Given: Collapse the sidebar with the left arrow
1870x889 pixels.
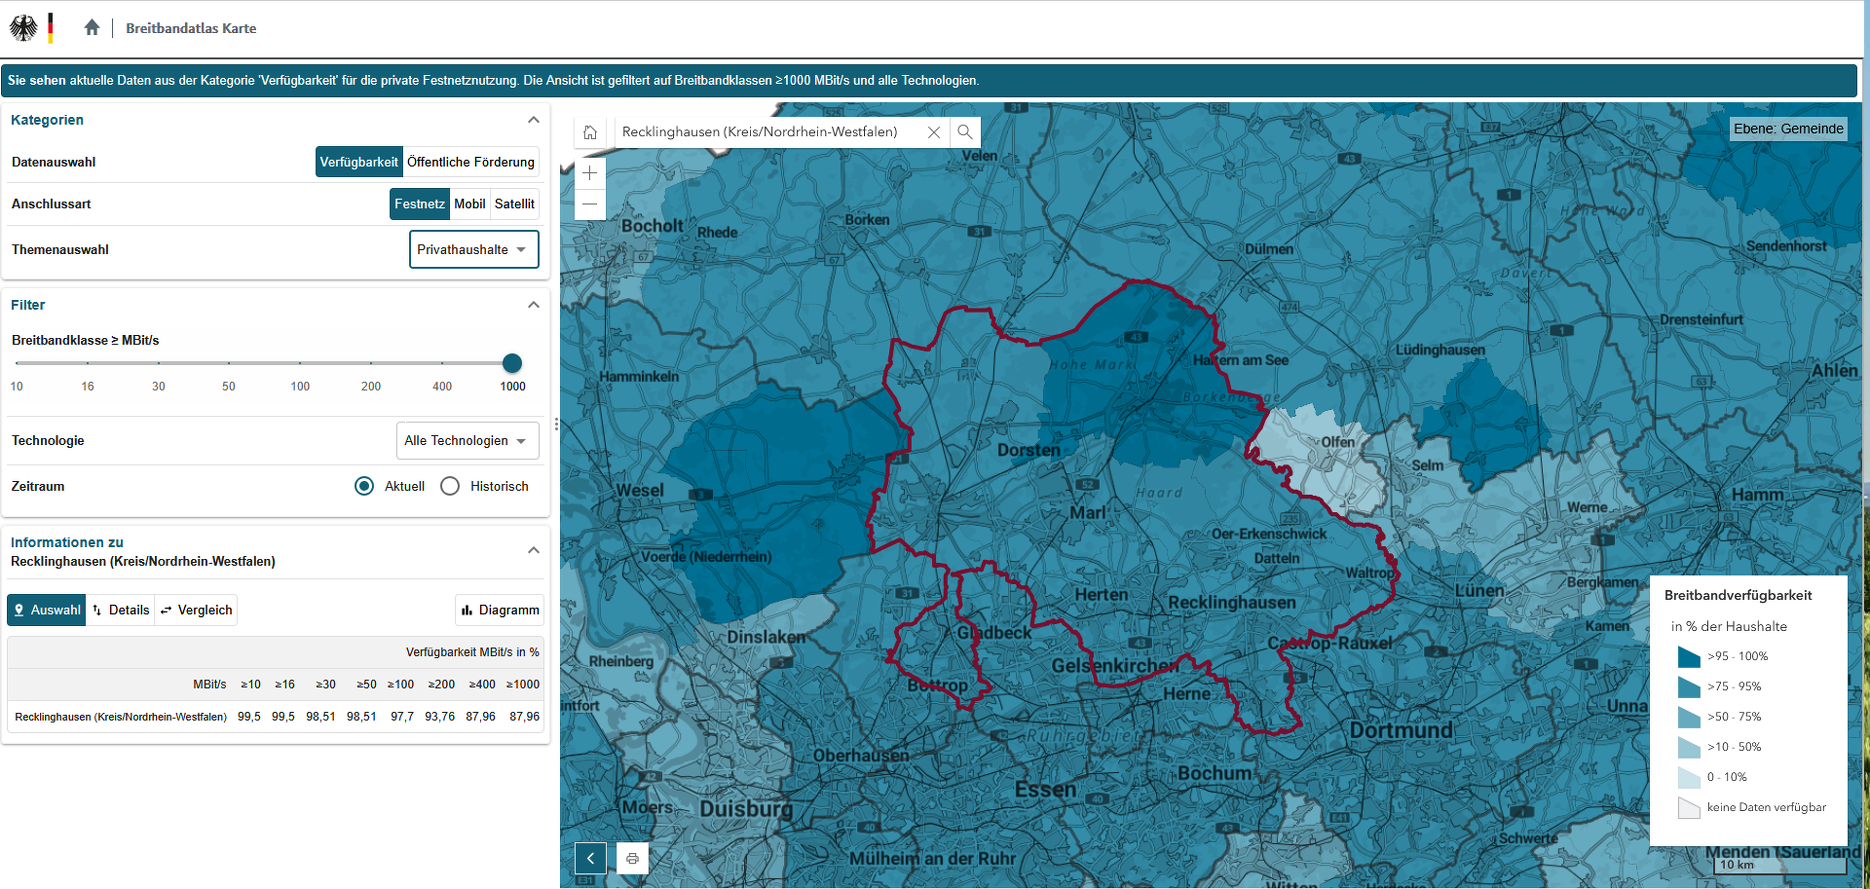Looking at the screenshot, I should pyautogui.click(x=590, y=858).
